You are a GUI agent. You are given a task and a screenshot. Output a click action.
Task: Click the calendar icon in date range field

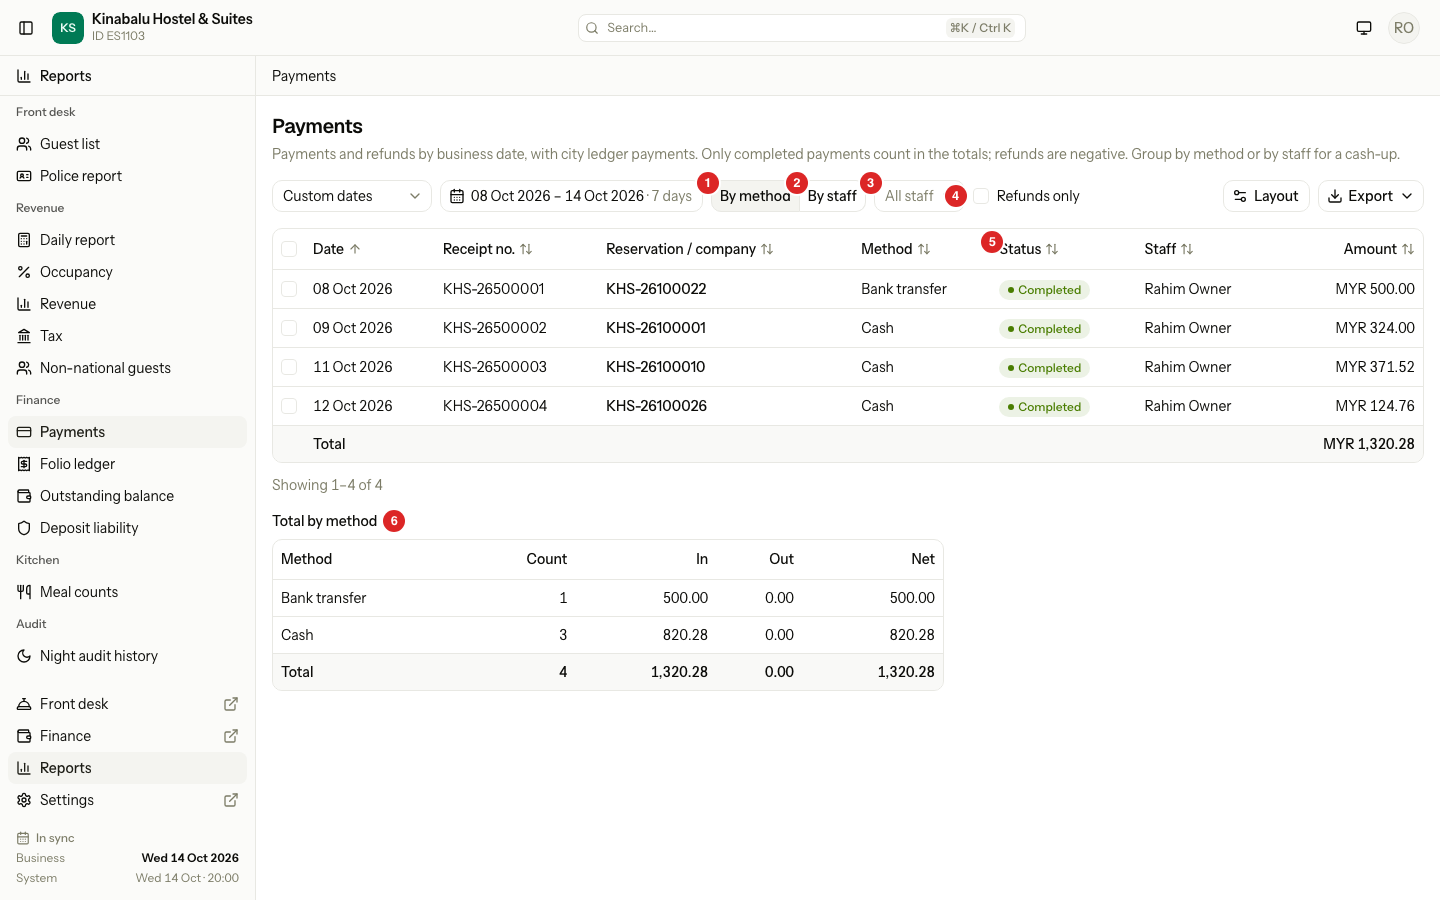[457, 196]
